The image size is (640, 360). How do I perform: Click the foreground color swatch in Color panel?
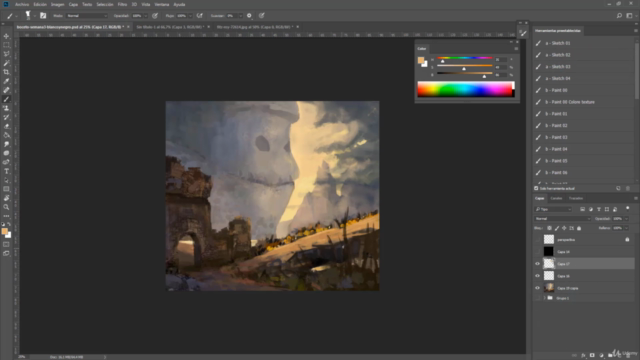pos(421,60)
